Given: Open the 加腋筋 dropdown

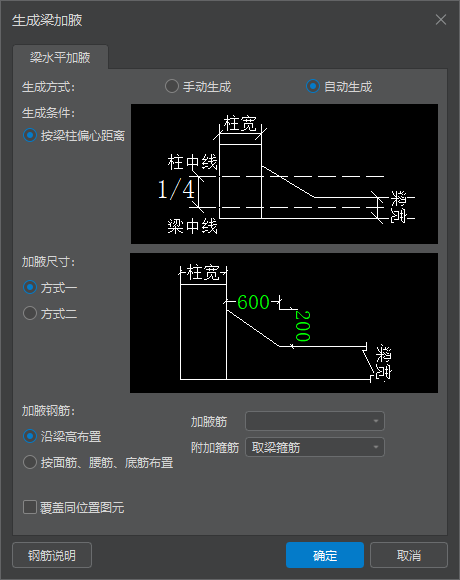Looking at the screenshot, I should [x=315, y=421].
